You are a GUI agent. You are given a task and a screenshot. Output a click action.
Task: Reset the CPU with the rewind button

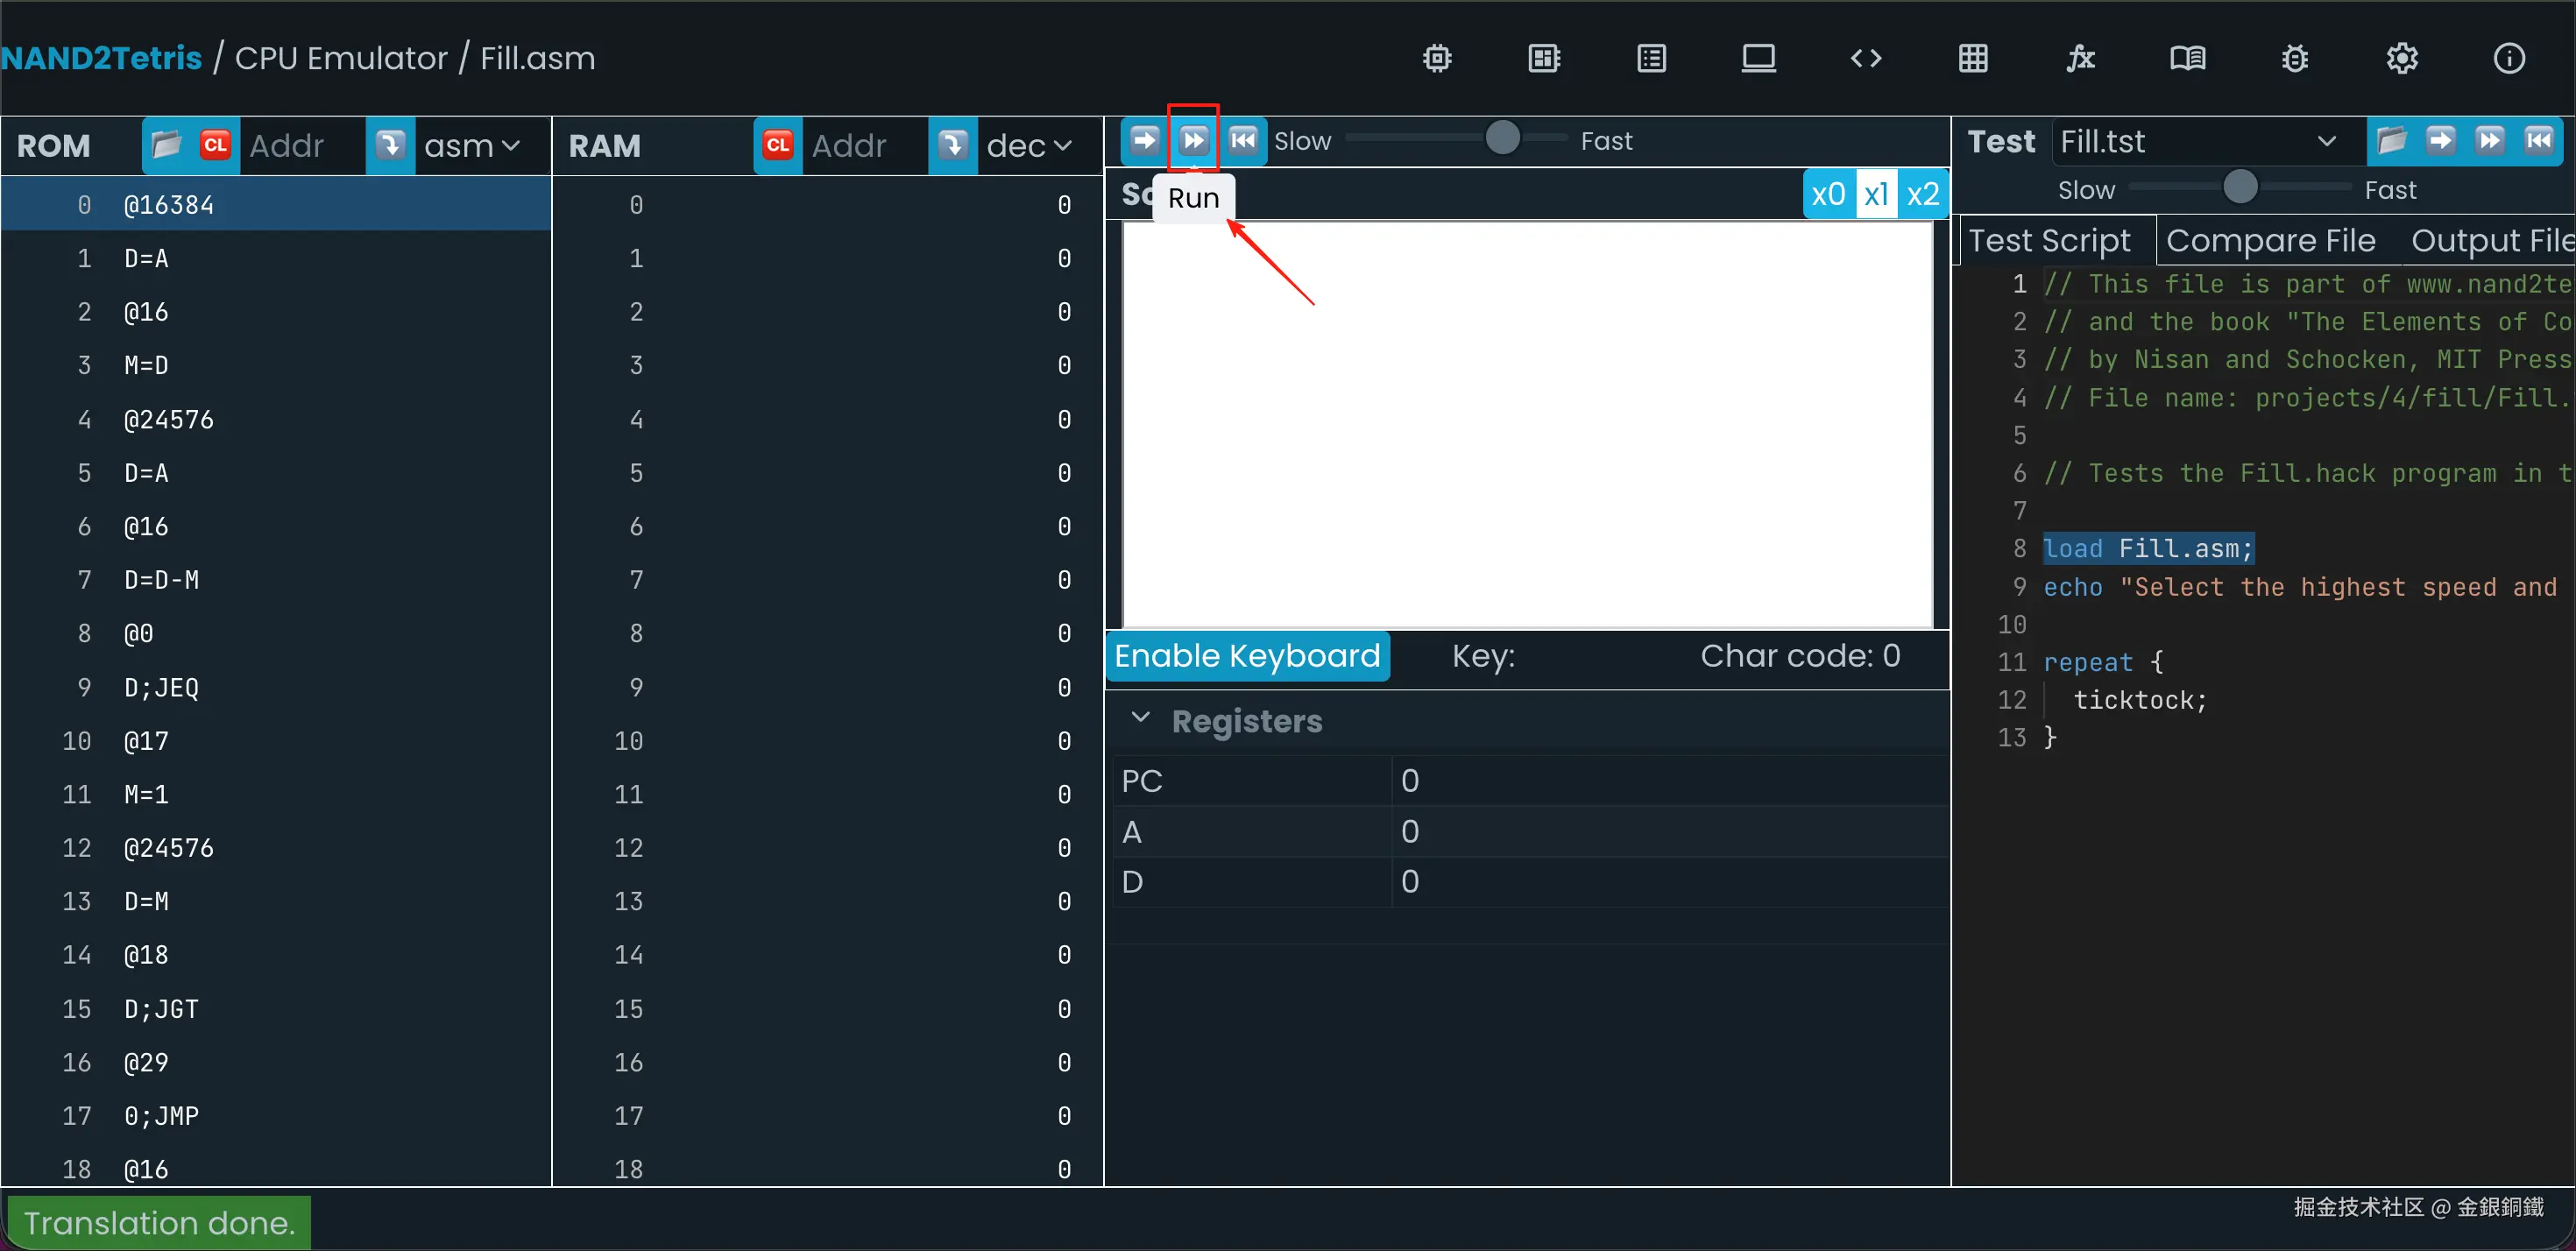(1242, 140)
